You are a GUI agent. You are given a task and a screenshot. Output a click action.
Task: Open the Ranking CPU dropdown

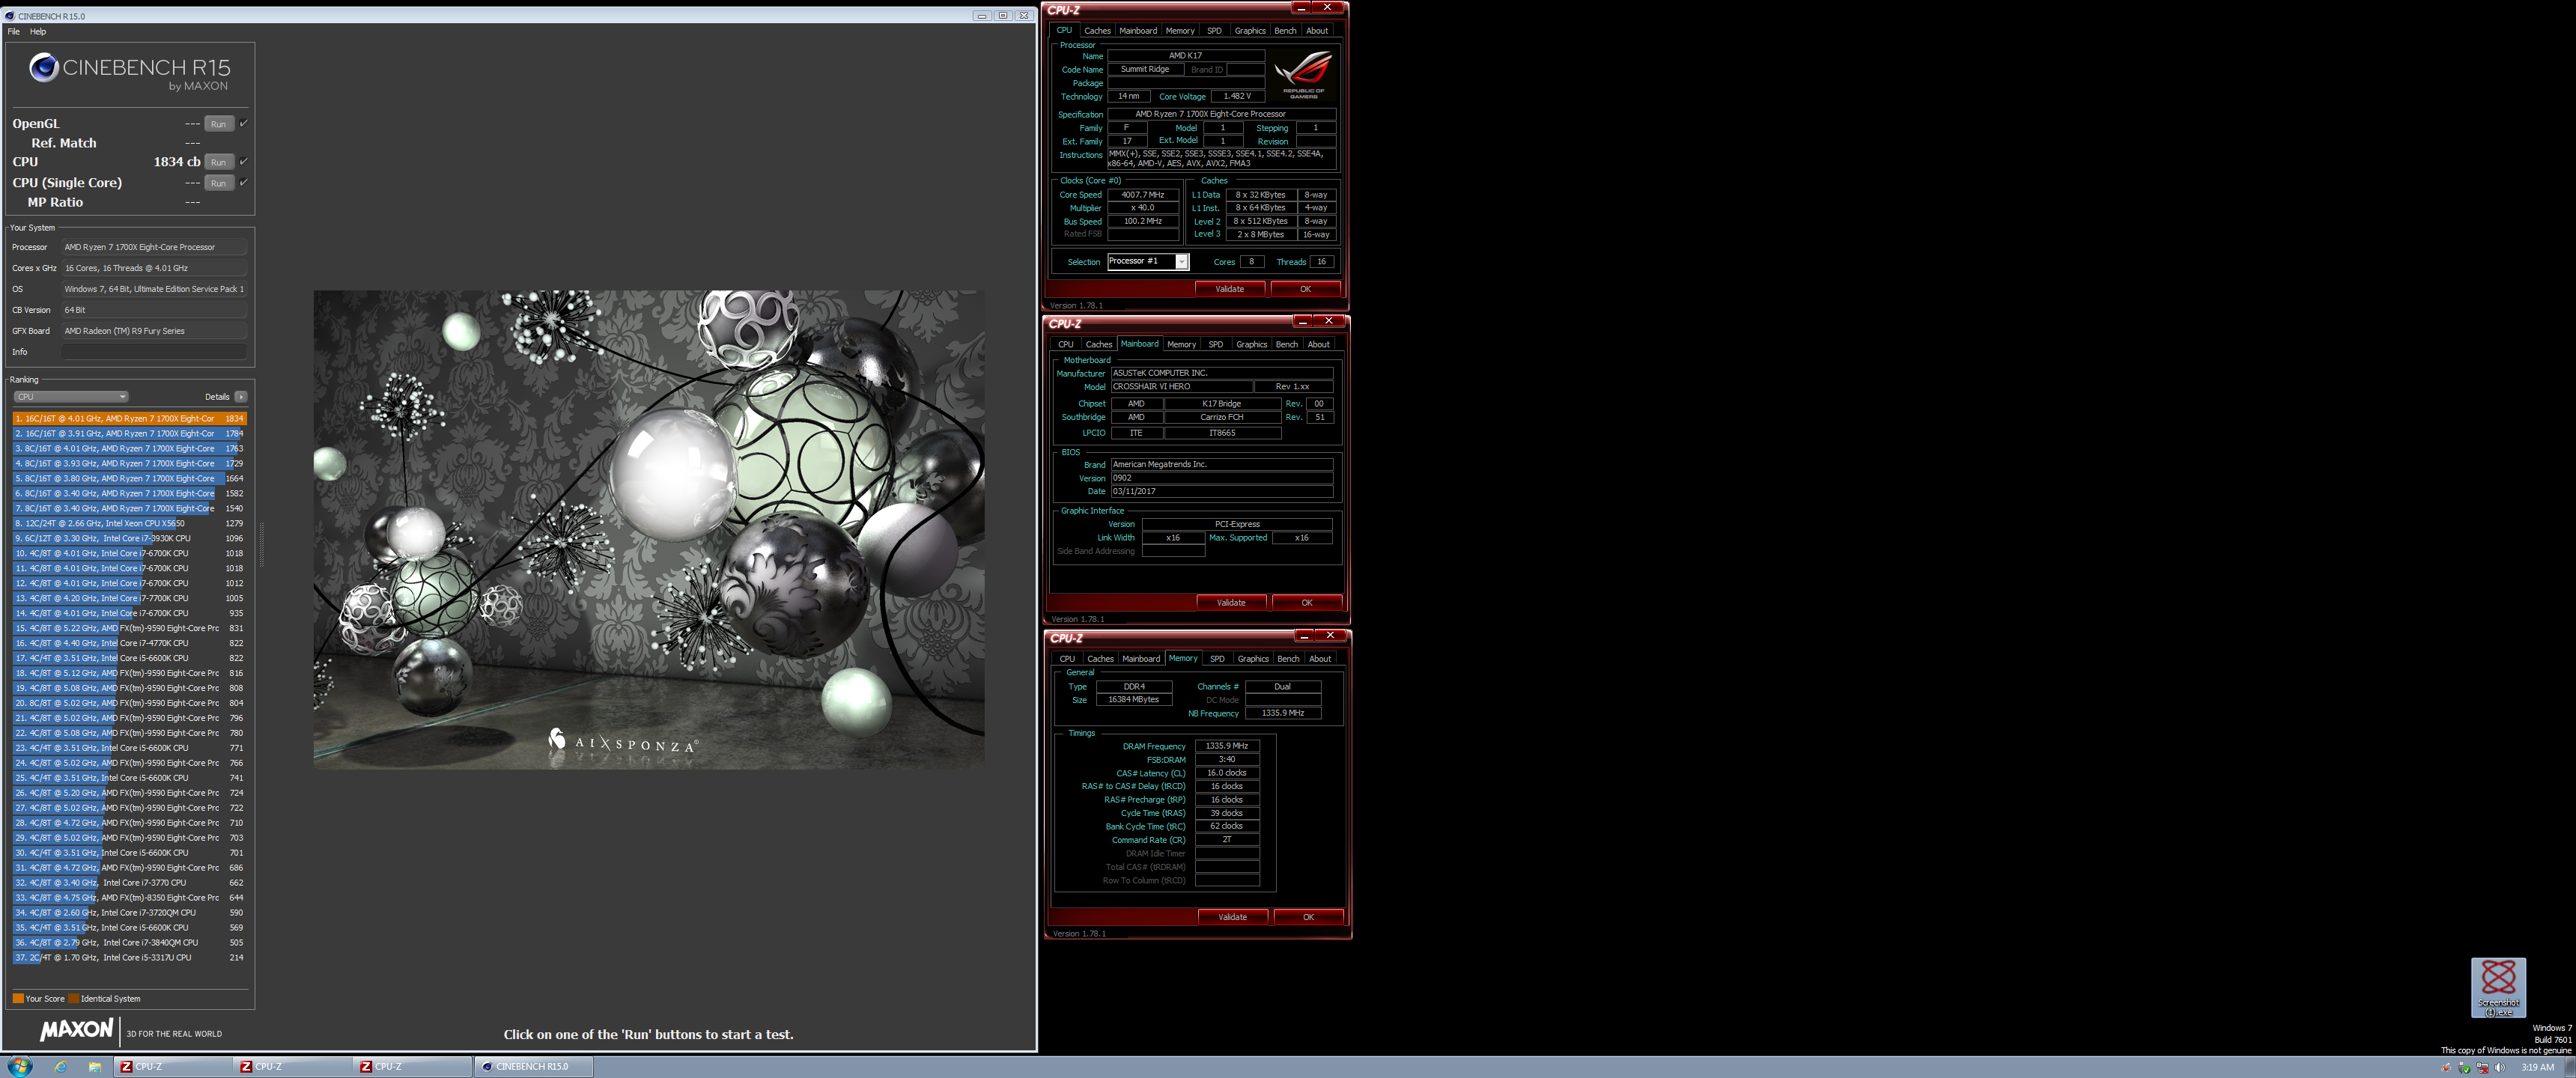71,397
